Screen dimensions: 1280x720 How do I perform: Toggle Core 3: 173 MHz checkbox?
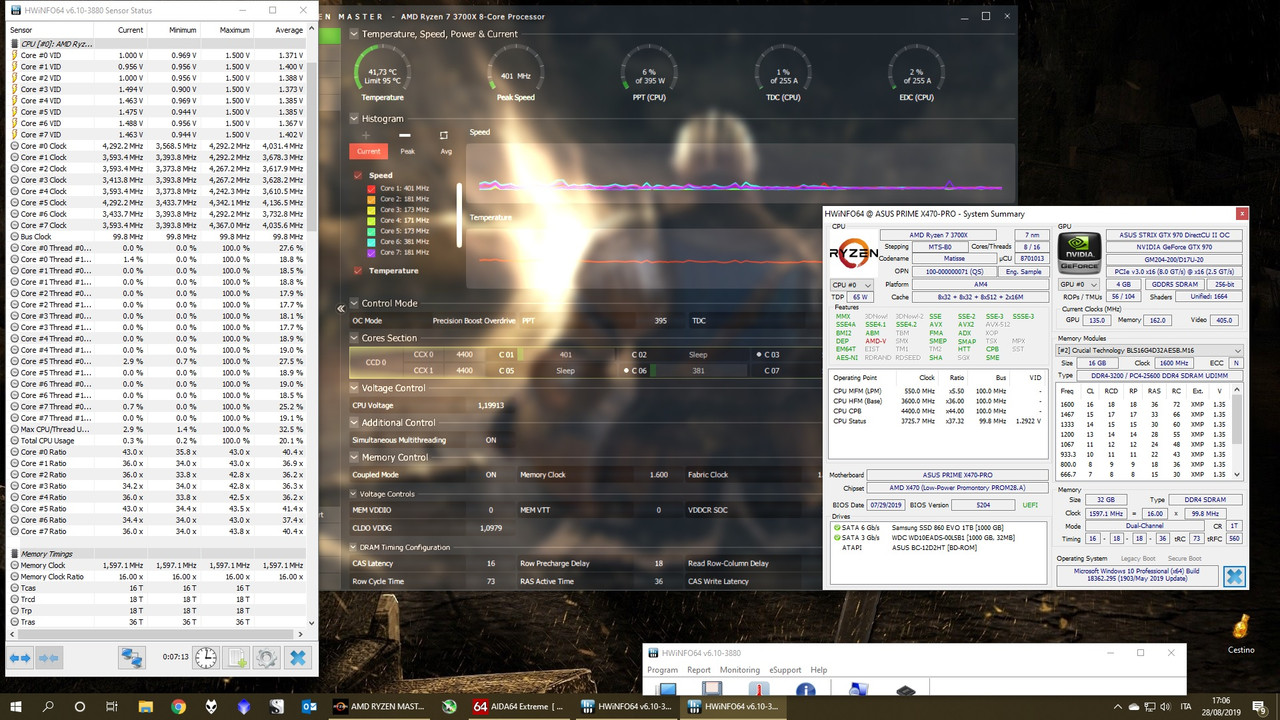(371, 209)
